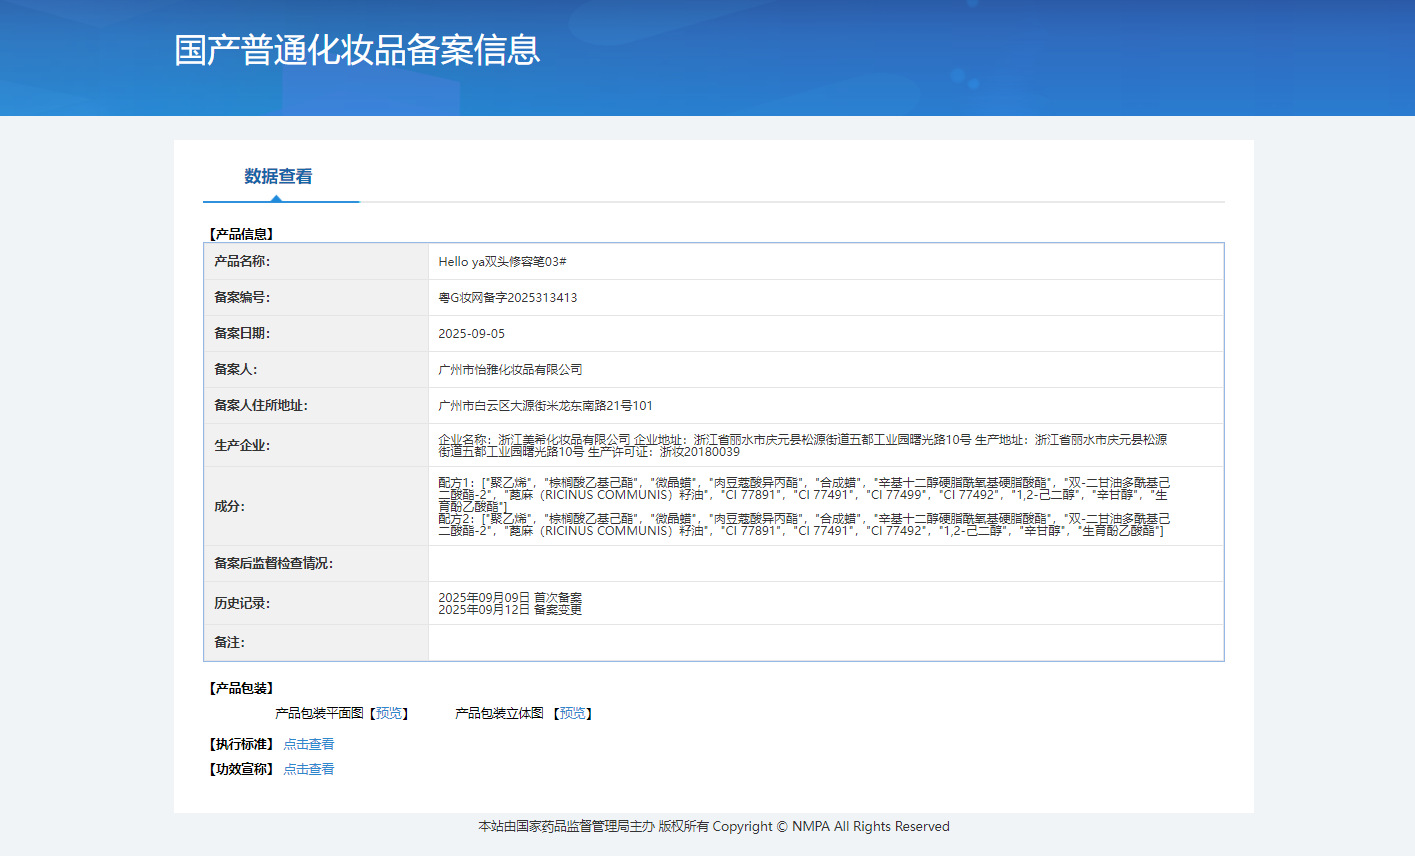Click the 备案后监督检查情况 row label
The width and height of the screenshot is (1415, 856).
pos(274,563)
